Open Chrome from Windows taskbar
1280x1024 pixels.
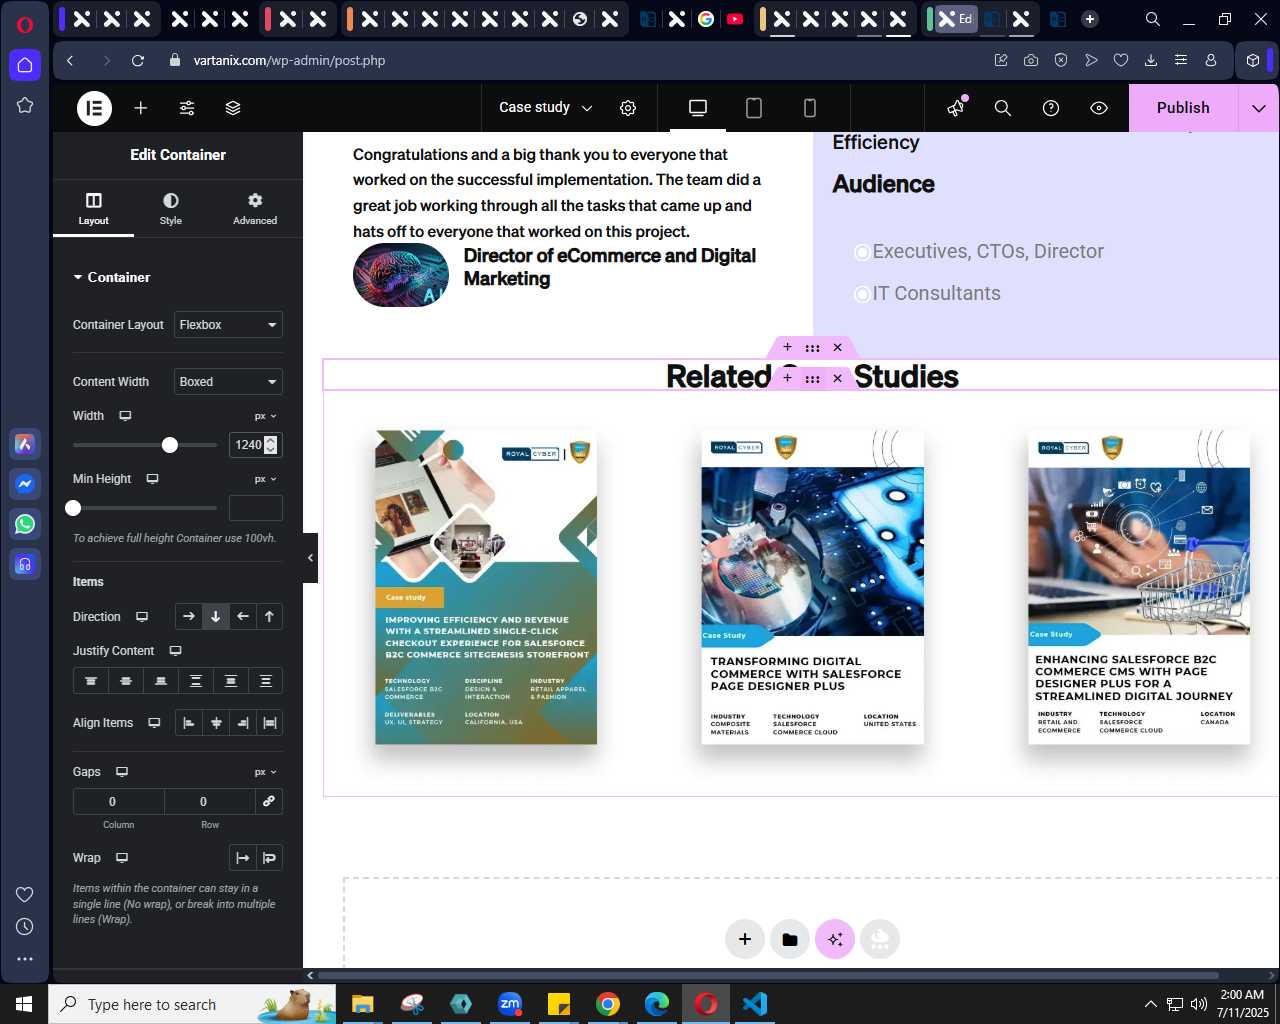(x=608, y=1004)
